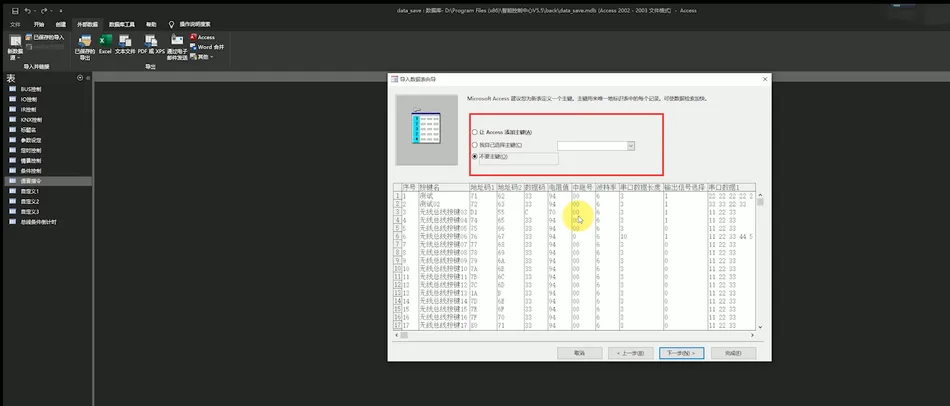The image size is (950, 406).
Task: Click the preview table horizontal scroll right arrow
Action: (x=752, y=334)
